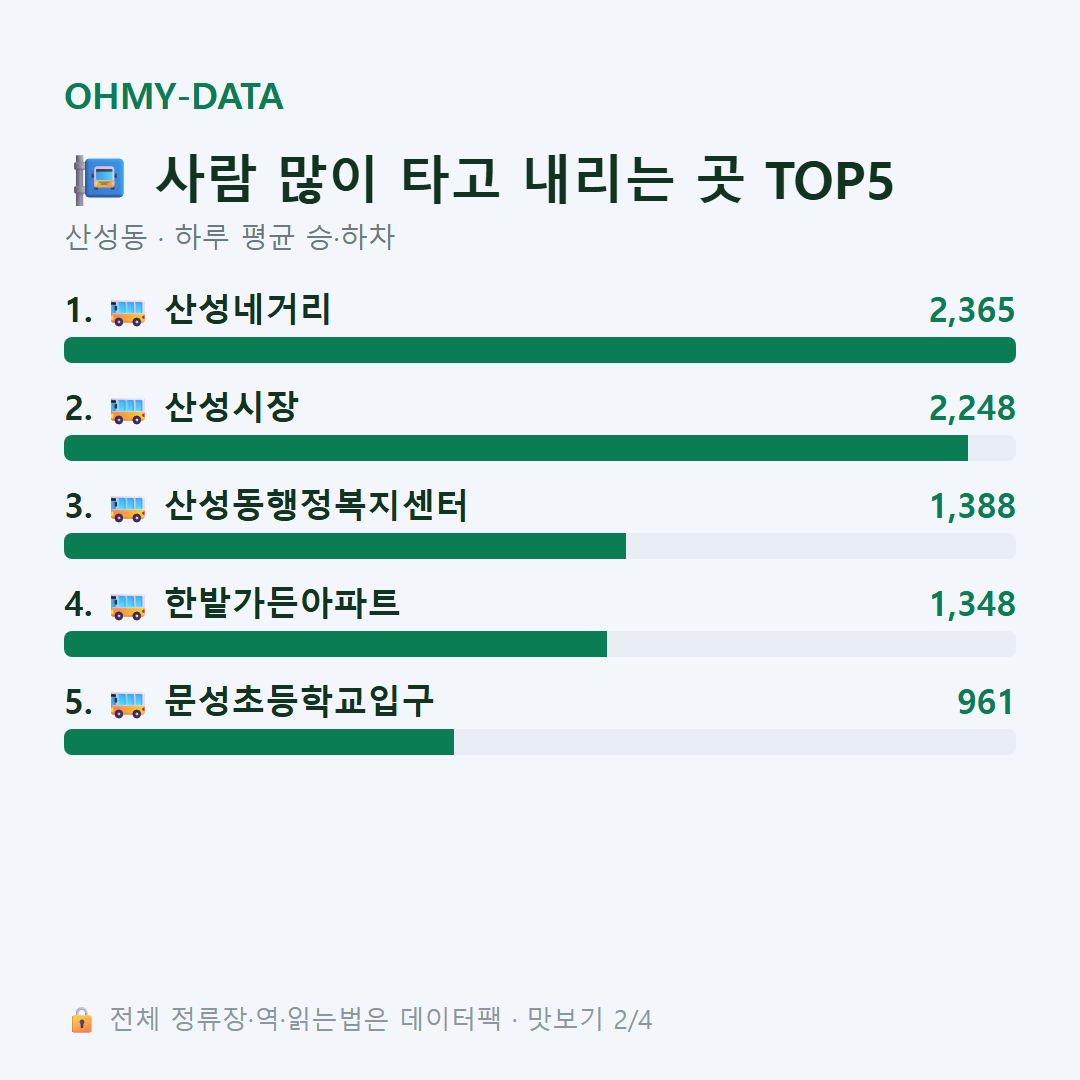Click the bus icon beside 산성시장

tap(127, 411)
